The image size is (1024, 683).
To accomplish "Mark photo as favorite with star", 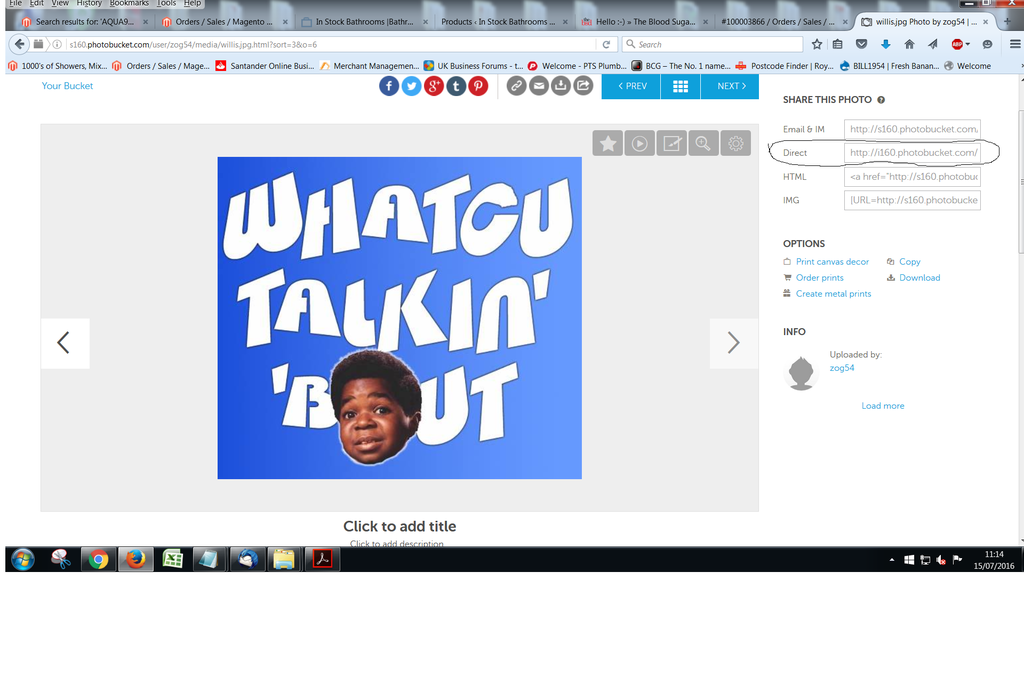I will click(608, 143).
